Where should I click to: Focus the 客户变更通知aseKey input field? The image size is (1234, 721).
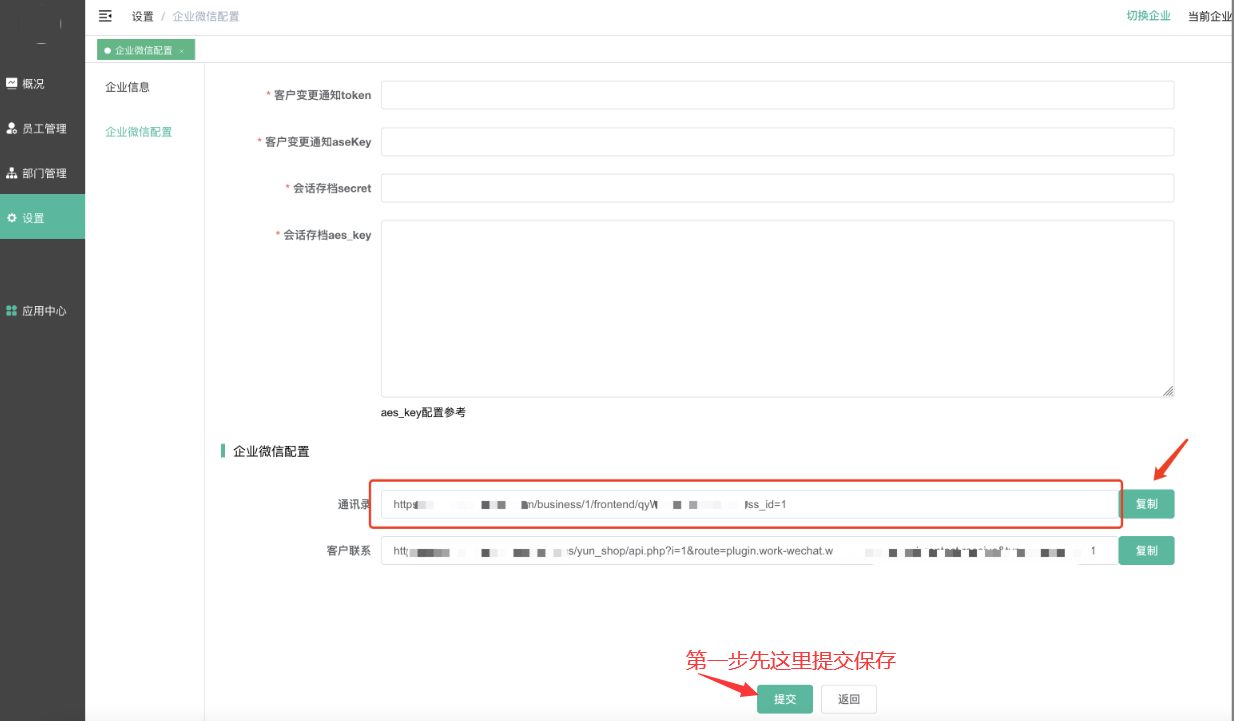click(777, 142)
